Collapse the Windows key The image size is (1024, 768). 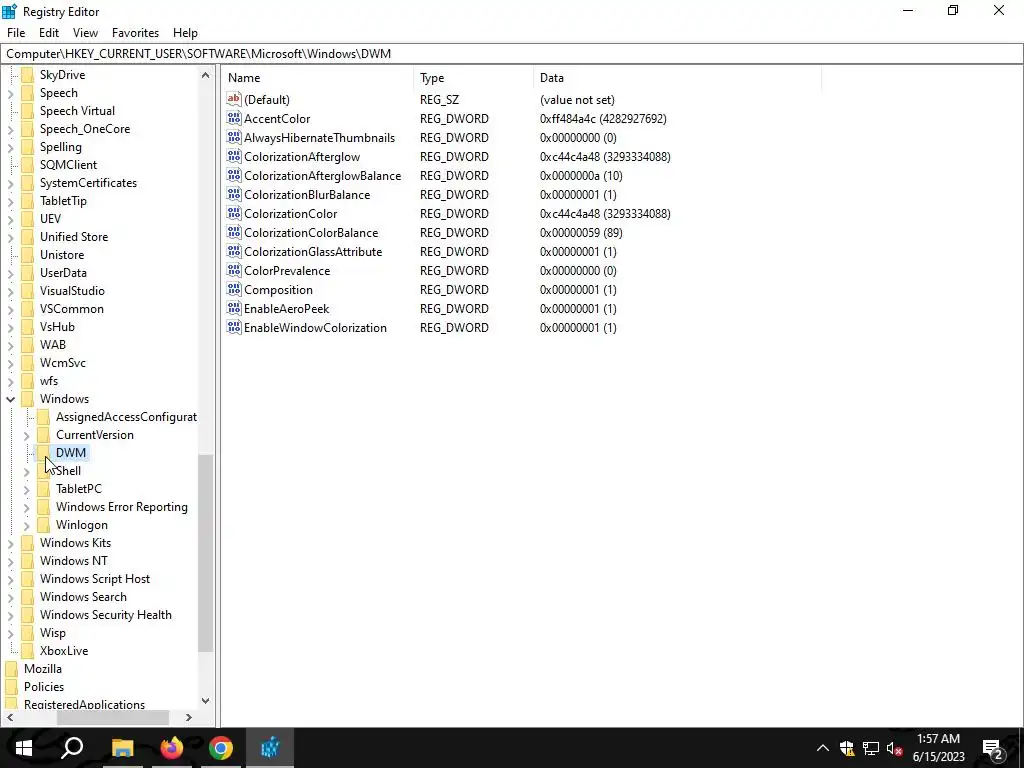click(x=10, y=398)
